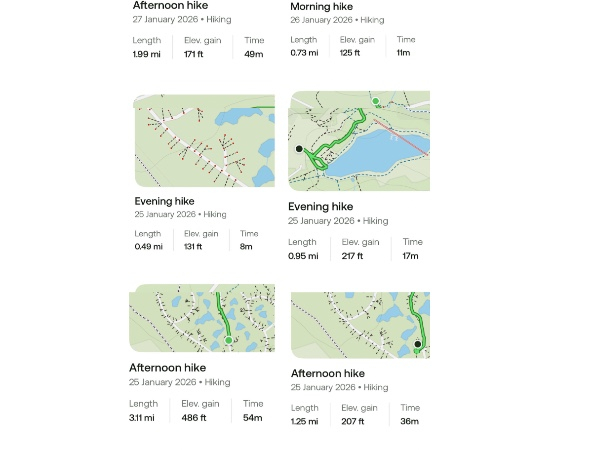Click the green marker on the 3.11 mi hike map

pos(228,341)
